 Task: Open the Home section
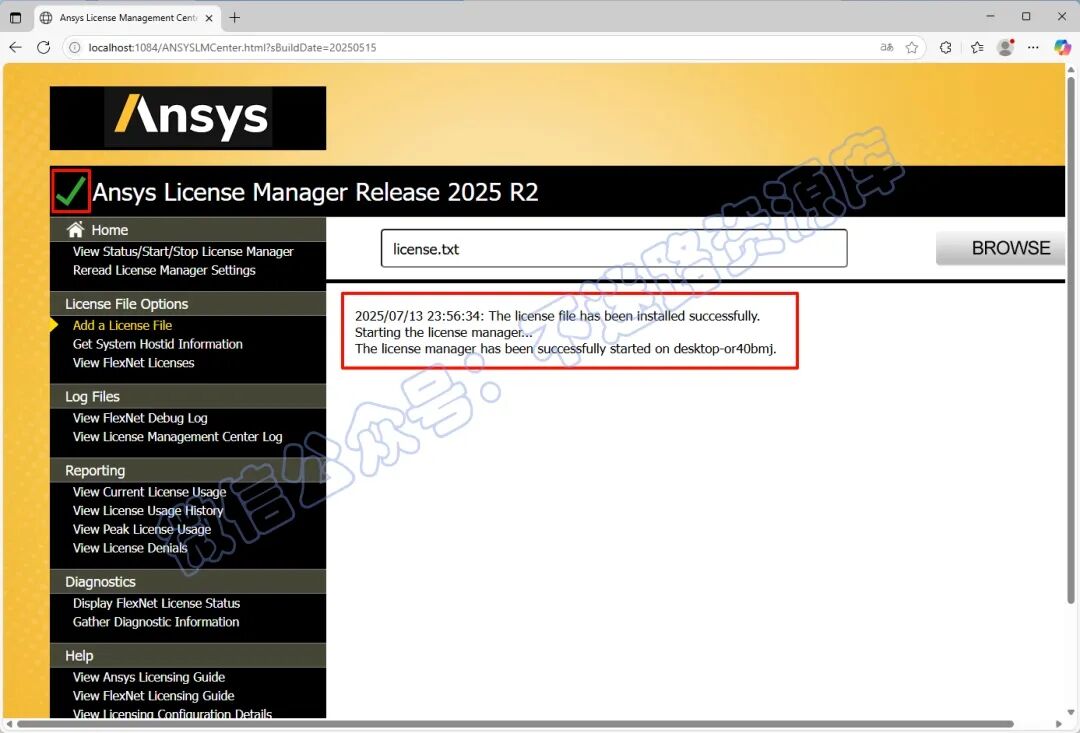110,230
